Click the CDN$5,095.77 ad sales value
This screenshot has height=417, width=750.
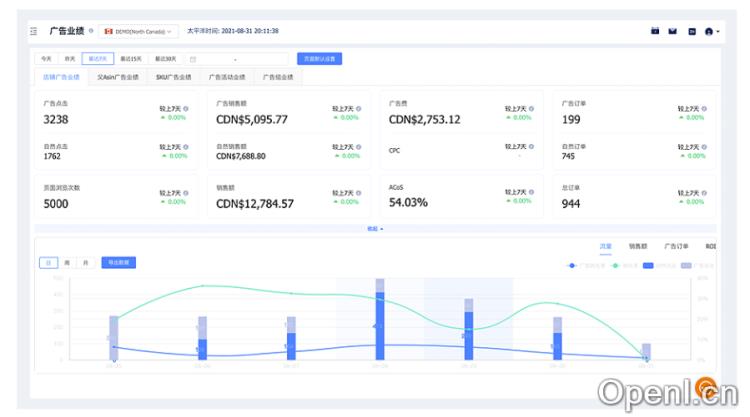[252, 120]
